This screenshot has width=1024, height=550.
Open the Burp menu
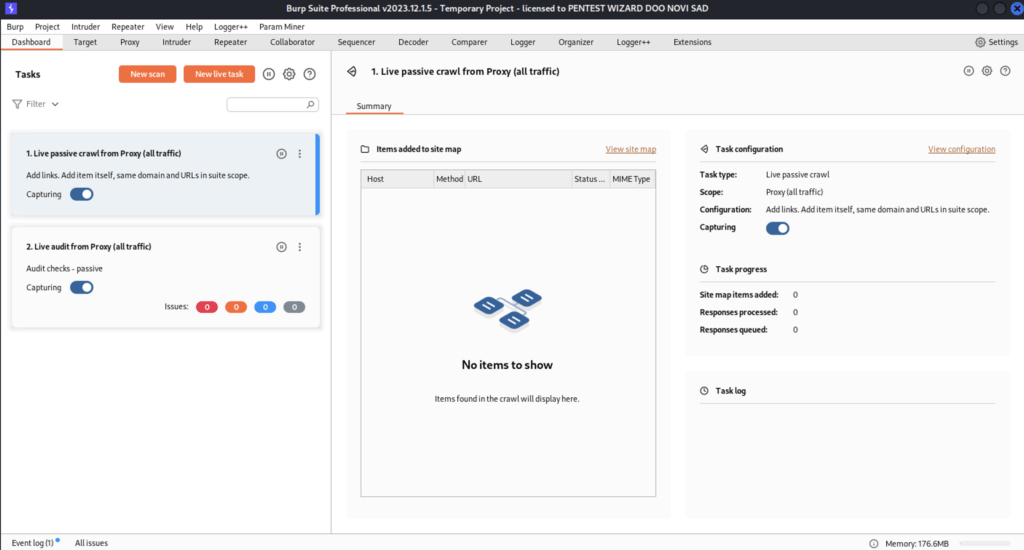[x=15, y=27]
